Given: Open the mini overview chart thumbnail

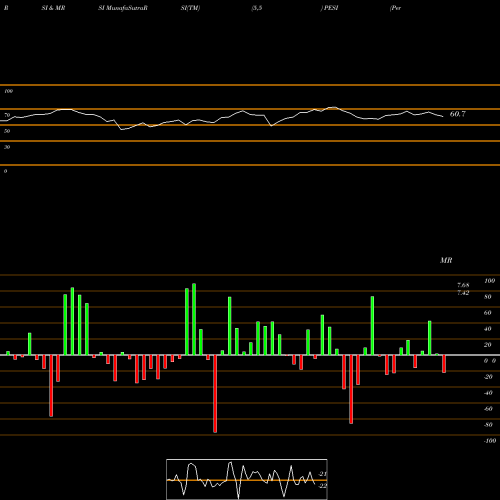Looking at the screenshot, I should [x=247, y=479].
